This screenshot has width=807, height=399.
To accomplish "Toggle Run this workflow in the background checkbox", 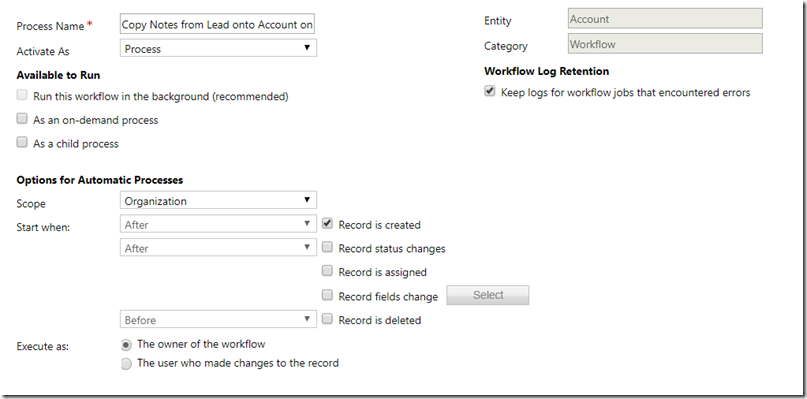I will [x=22, y=95].
